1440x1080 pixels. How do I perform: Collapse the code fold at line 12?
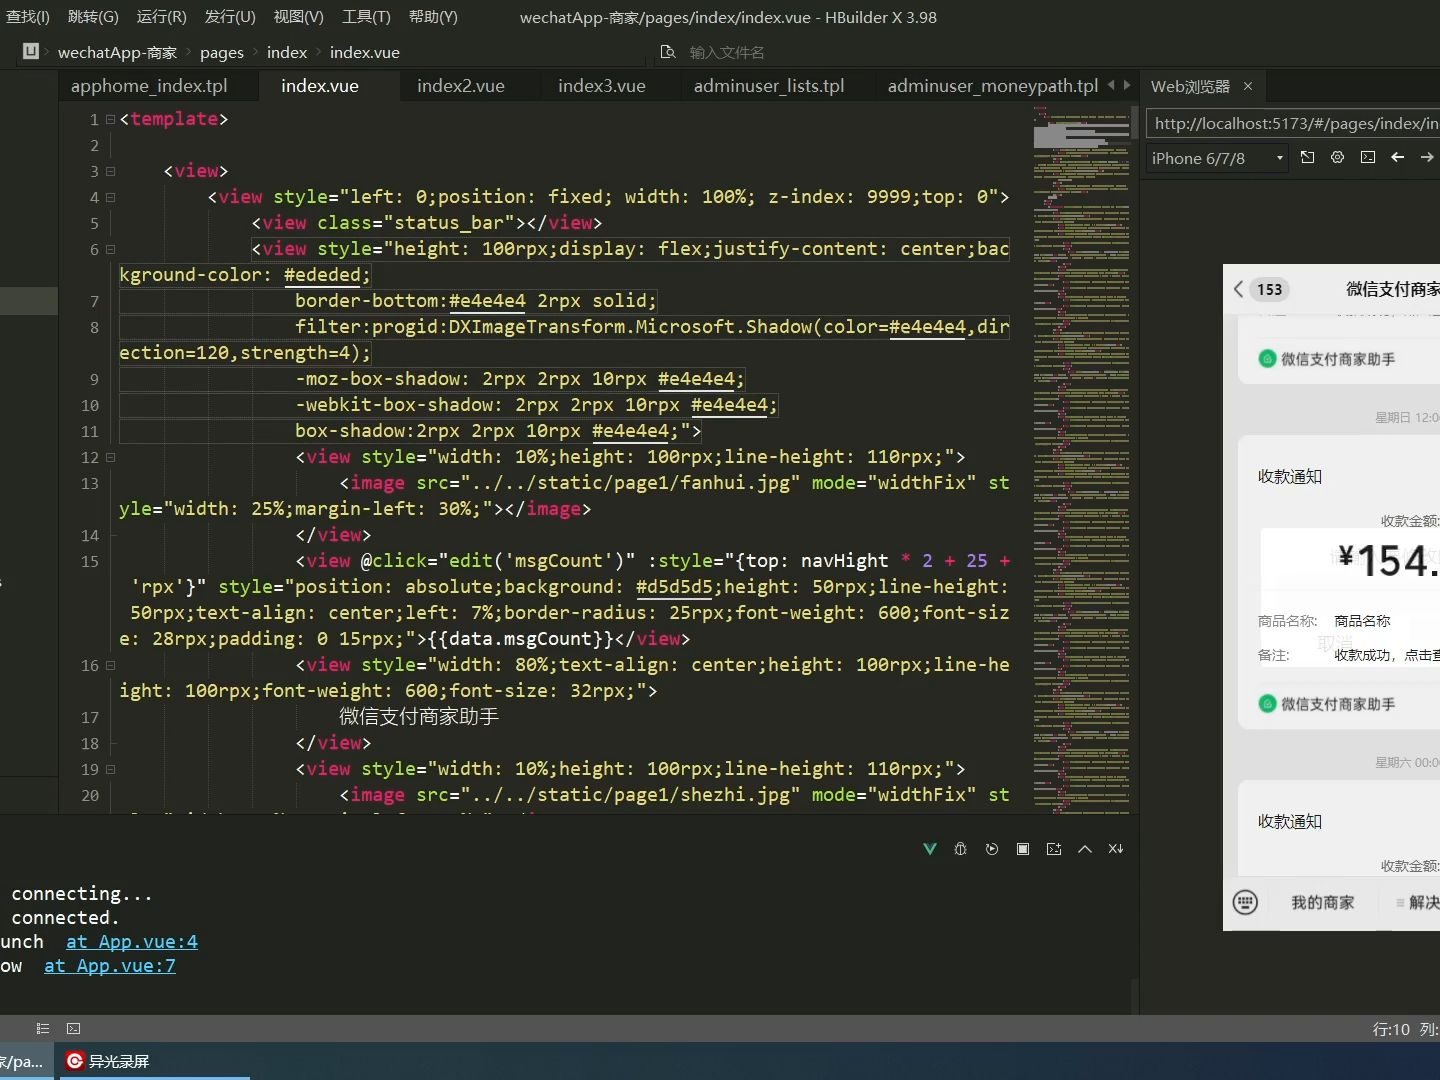point(111,457)
